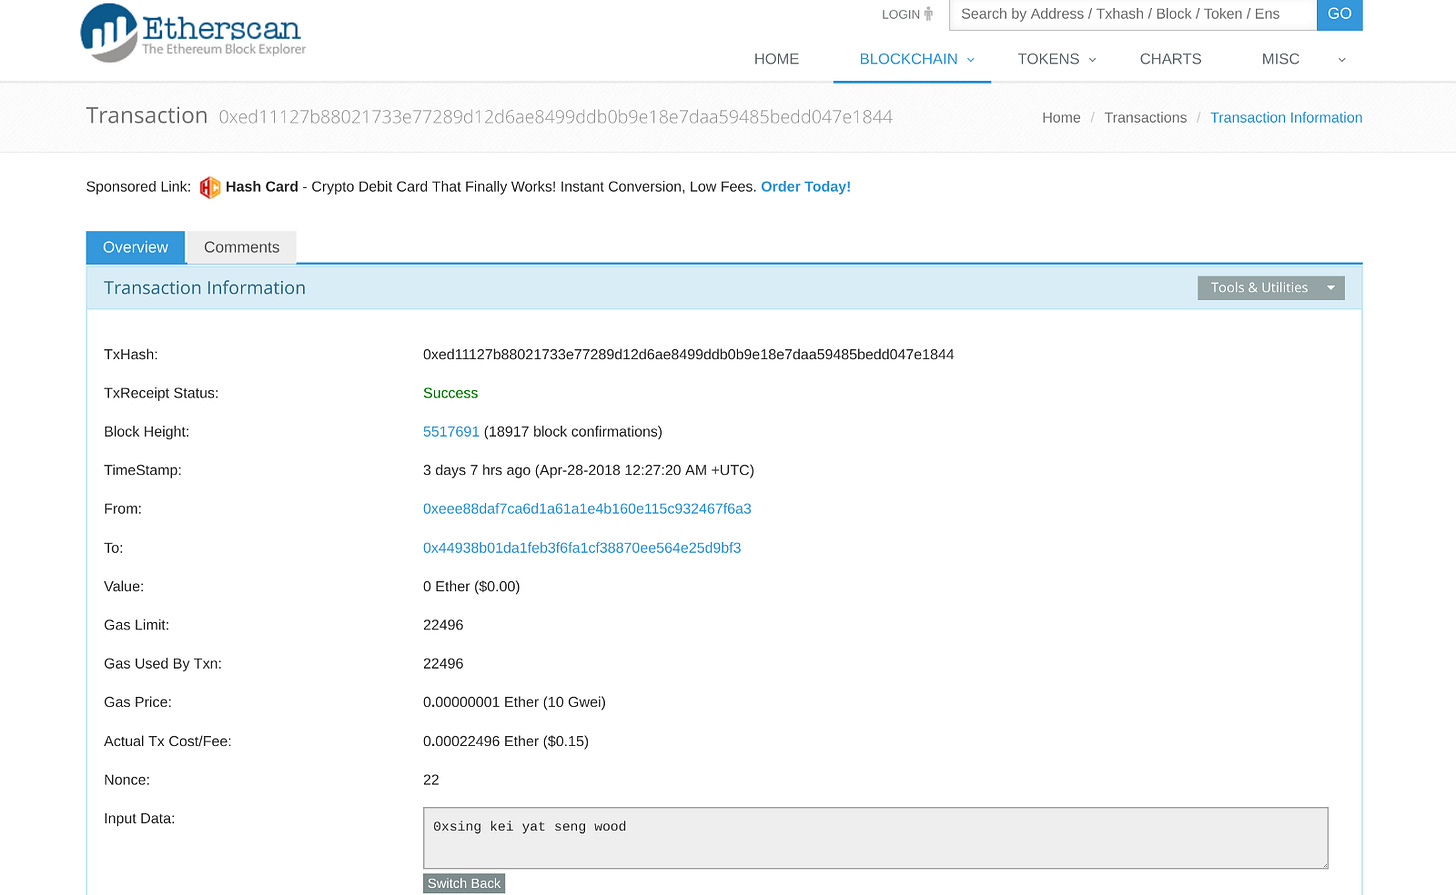Open block 5517691 link
1456x895 pixels.
[x=451, y=432]
